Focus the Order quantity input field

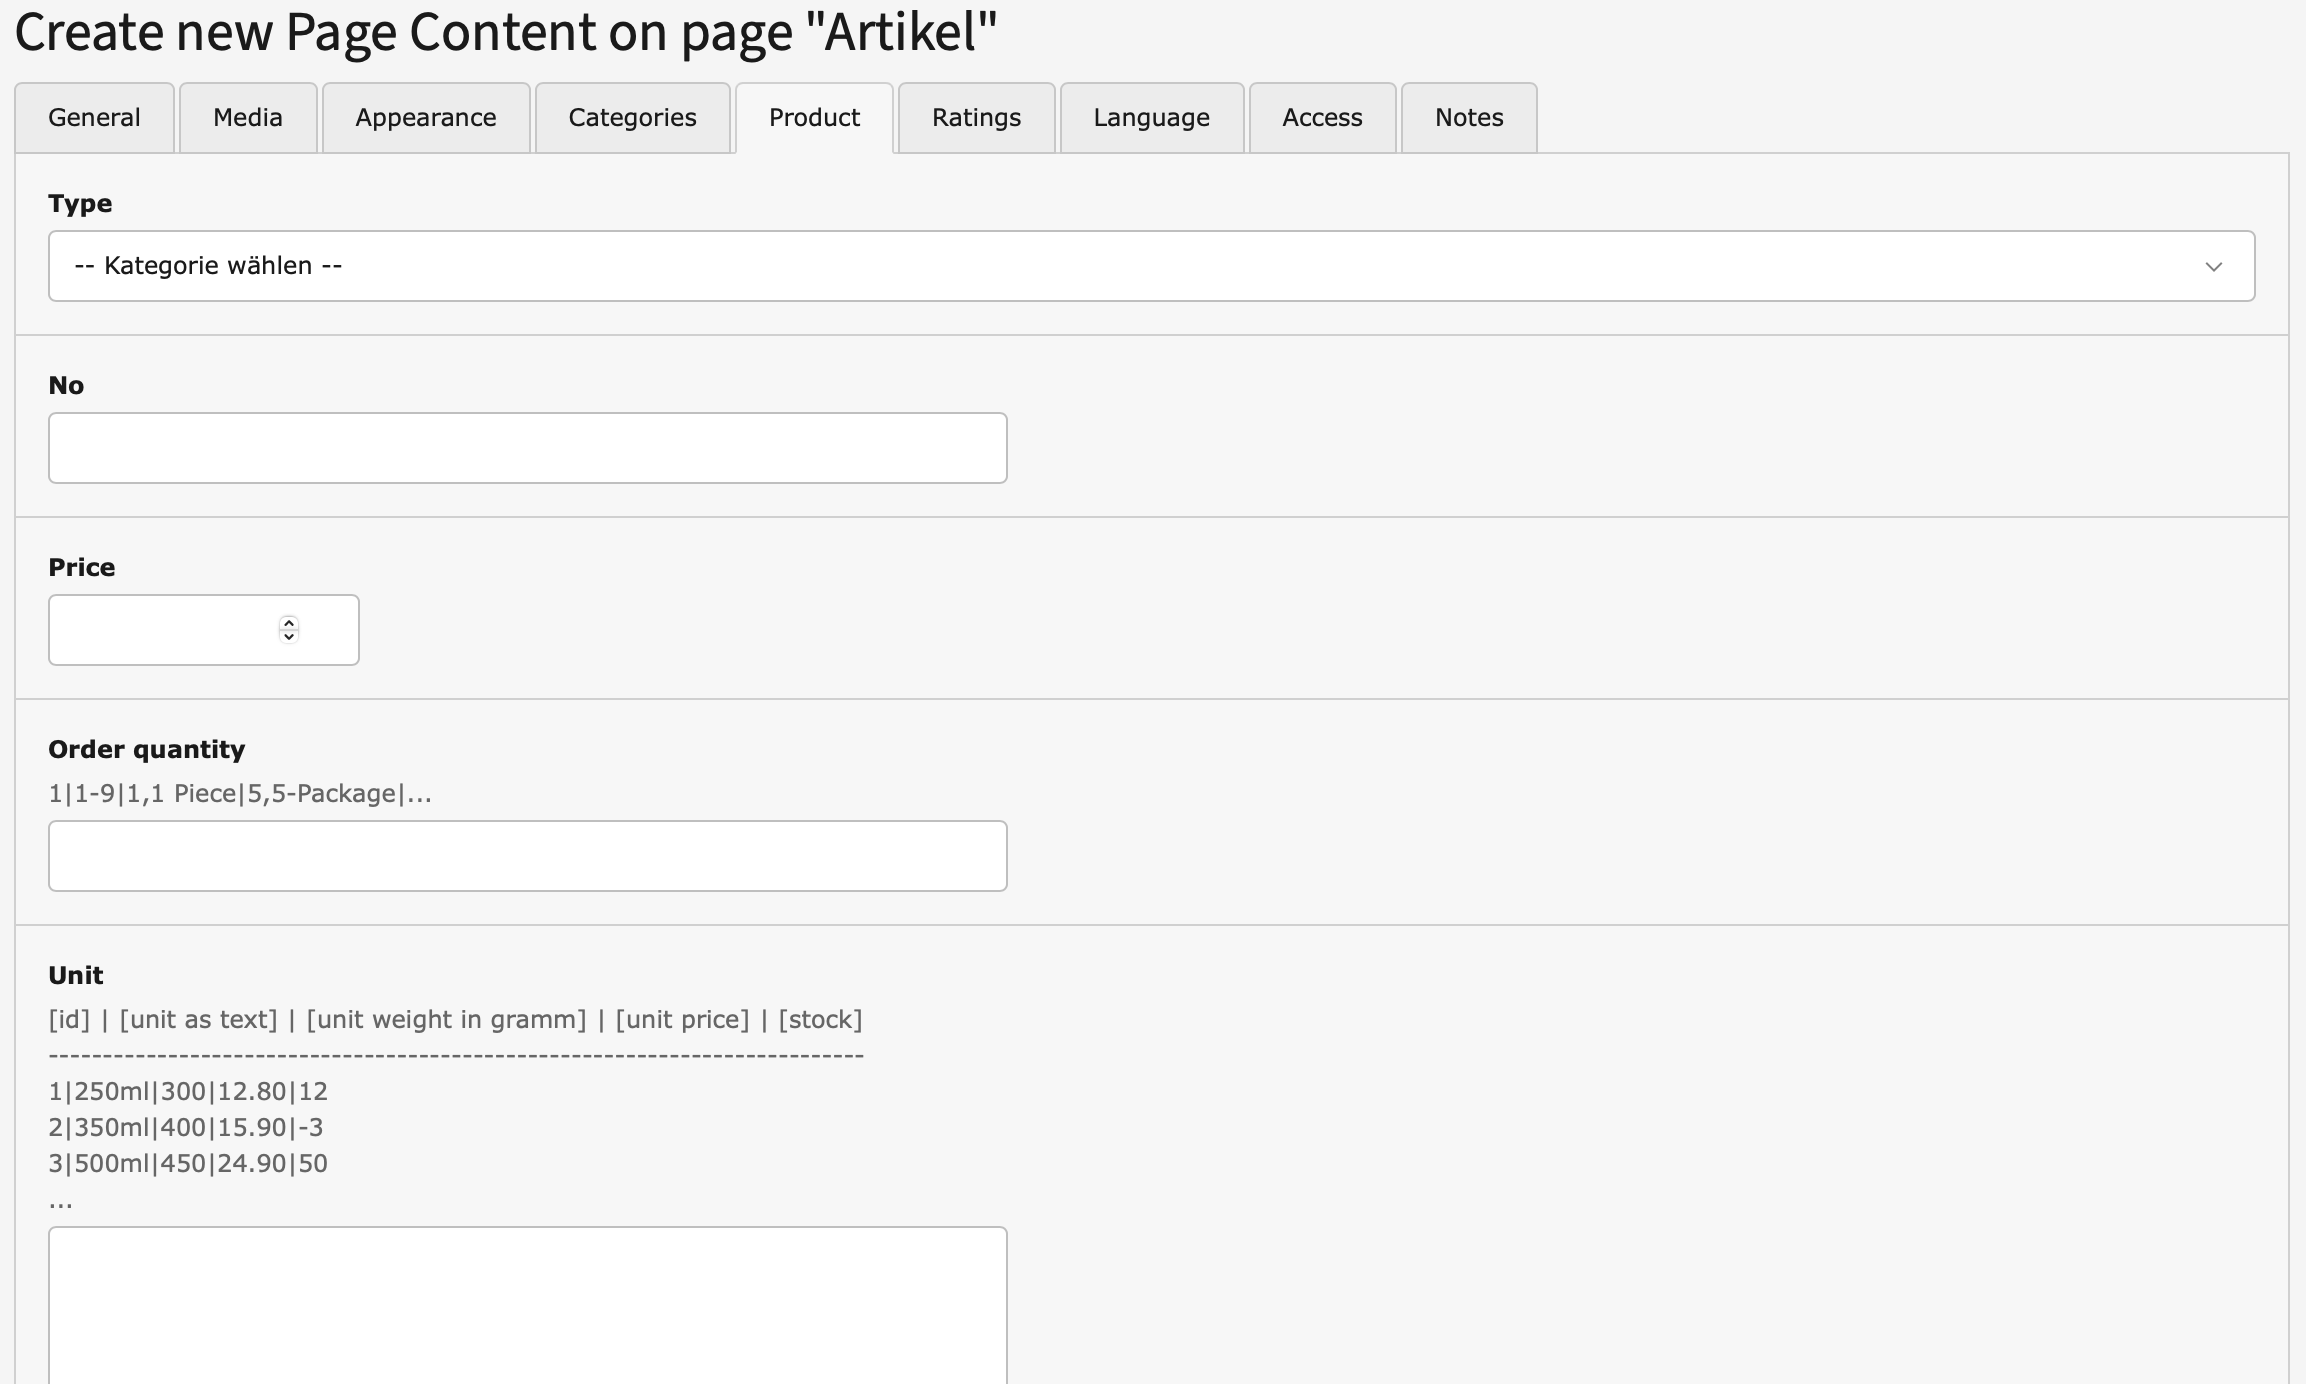[527, 856]
